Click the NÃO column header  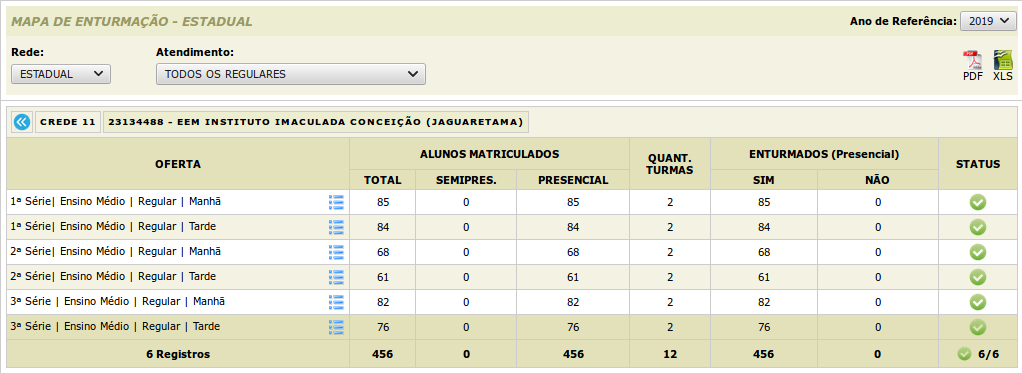point(878,180)
